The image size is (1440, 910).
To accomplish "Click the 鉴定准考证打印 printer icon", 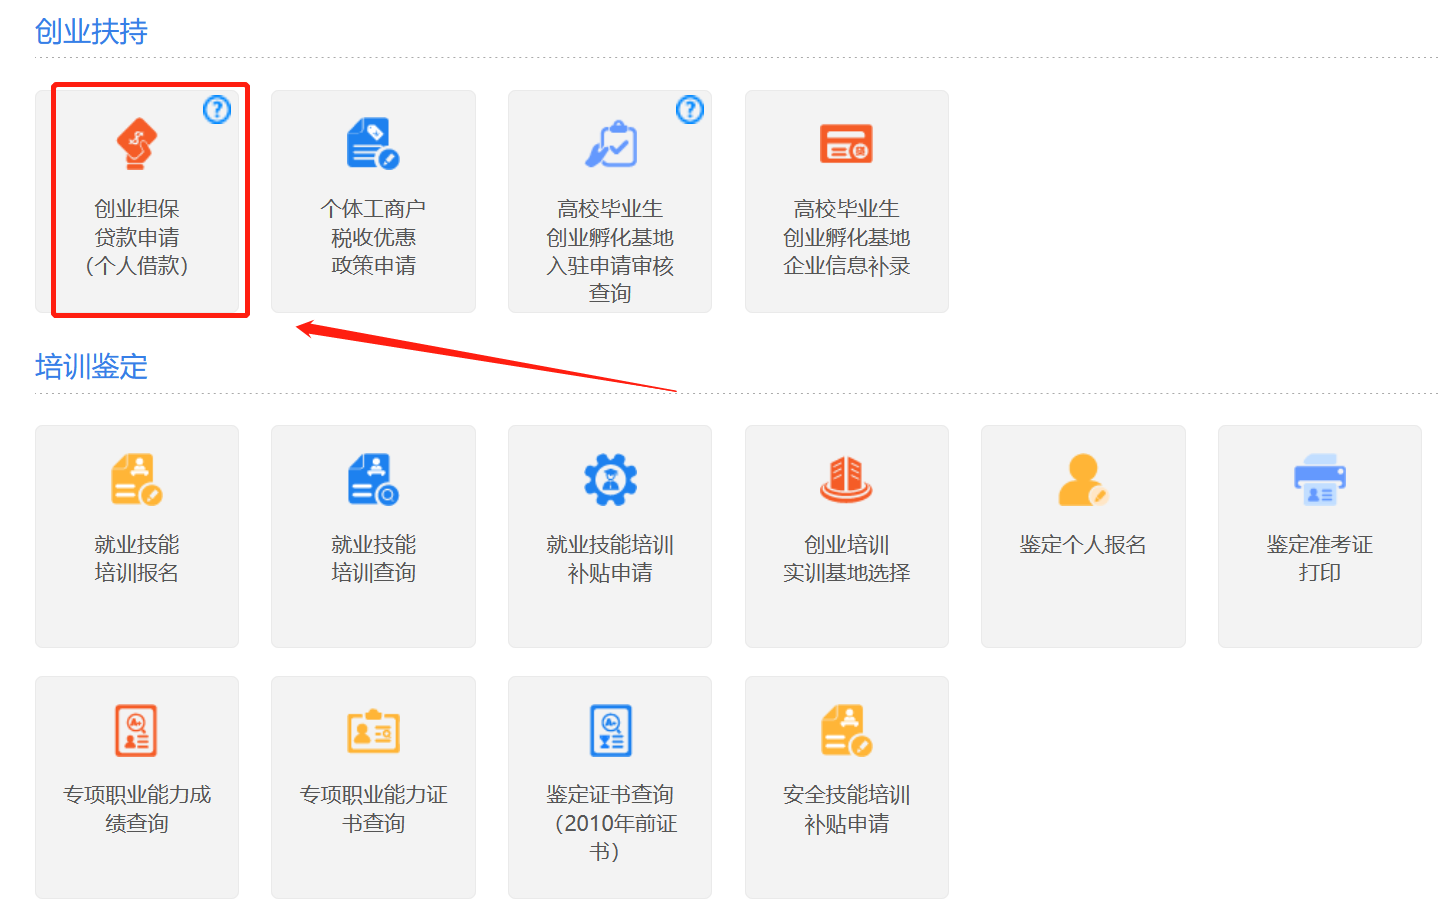I will [1320, 479].
